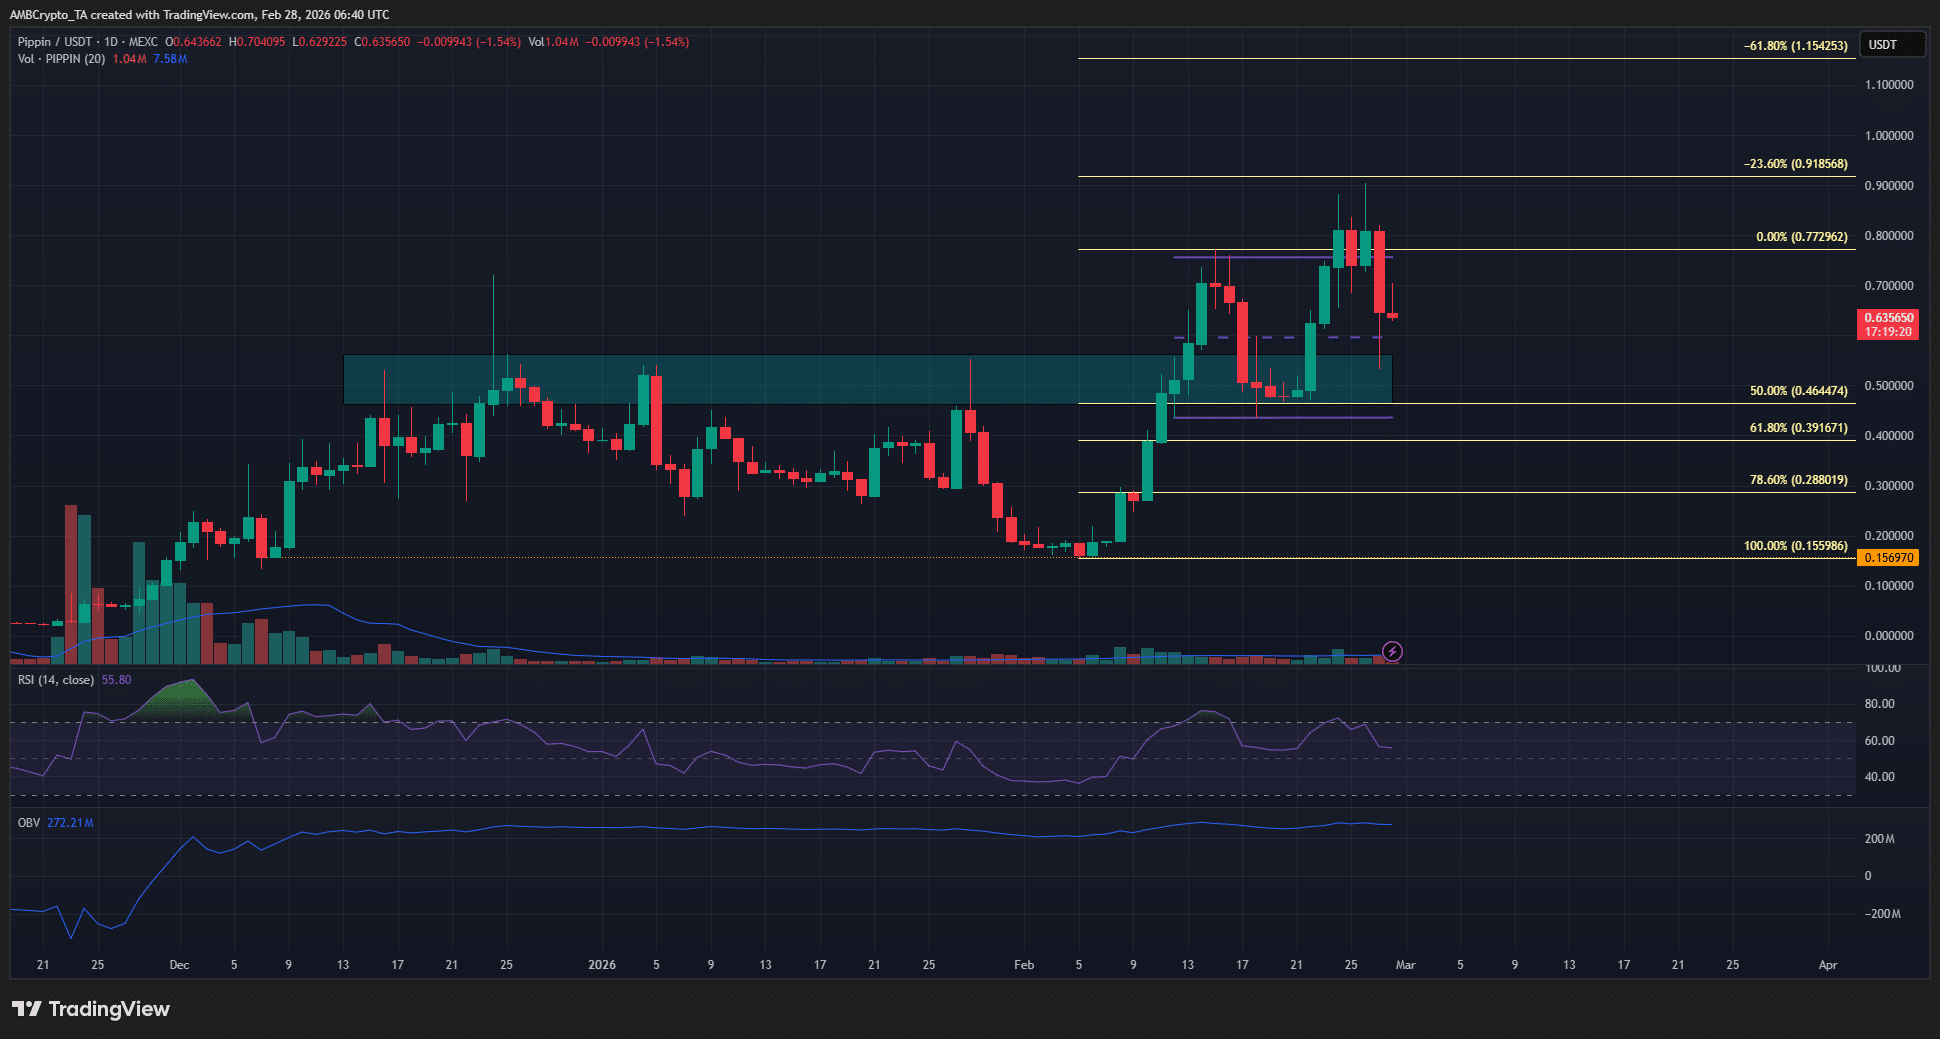Click the RSI value 55.80

pos(117,679)
